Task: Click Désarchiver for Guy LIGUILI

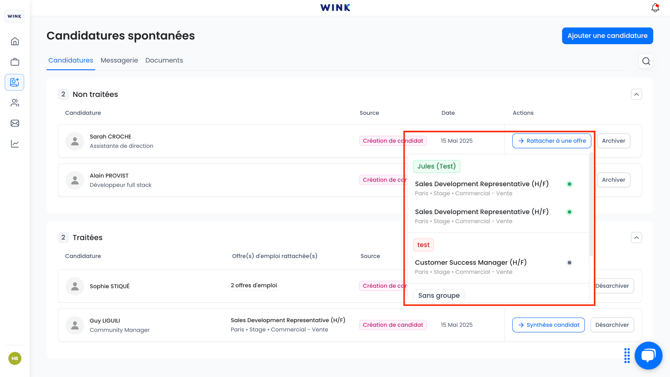Action: 612,325
